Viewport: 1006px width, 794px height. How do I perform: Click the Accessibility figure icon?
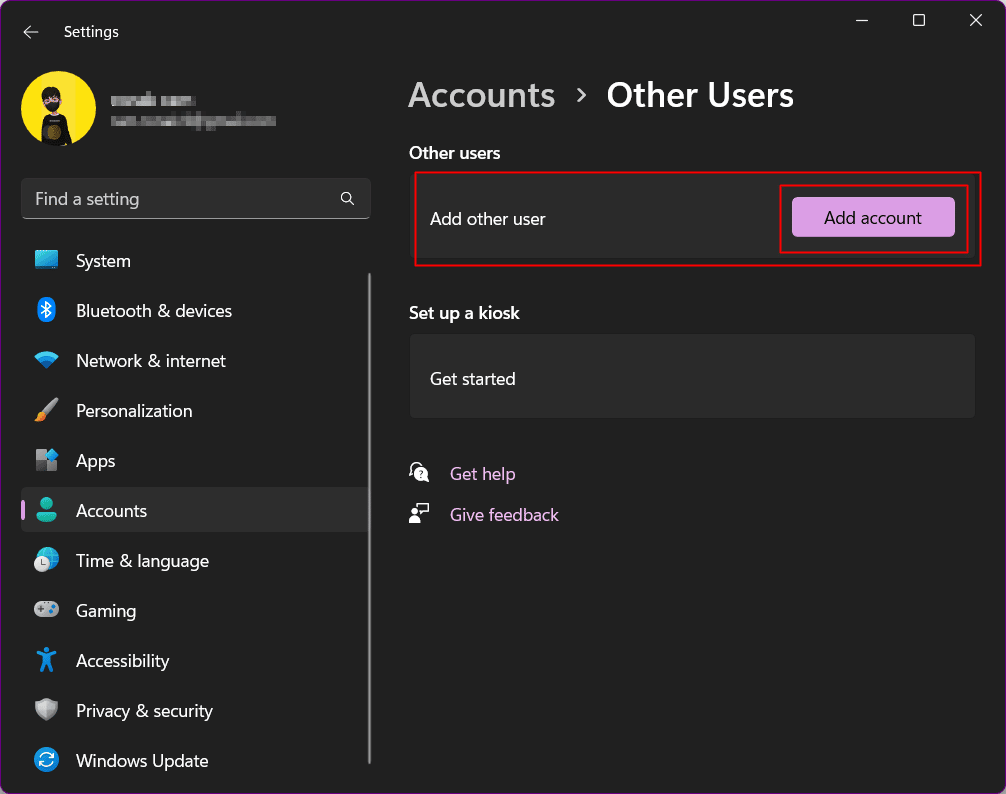tap(46, 660)
